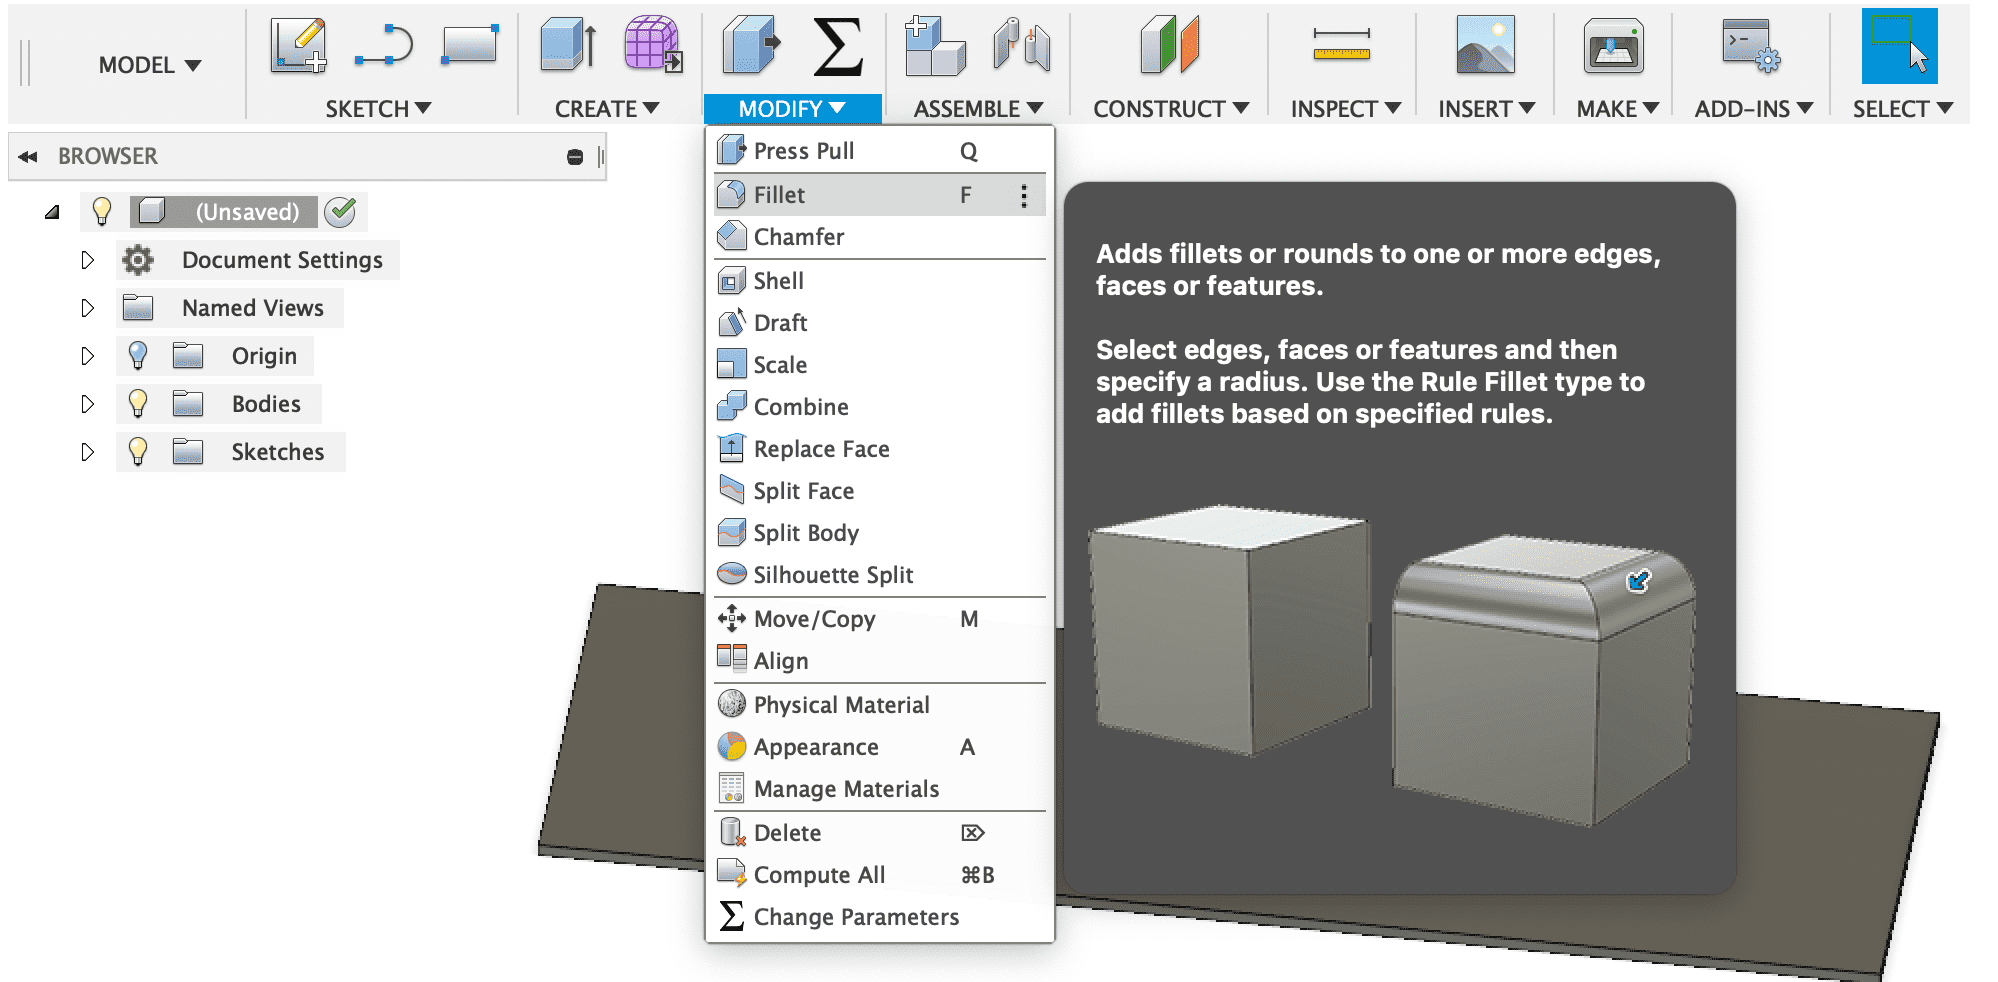Collapse the Browser panel using double arrows

[x=28, y=157]
